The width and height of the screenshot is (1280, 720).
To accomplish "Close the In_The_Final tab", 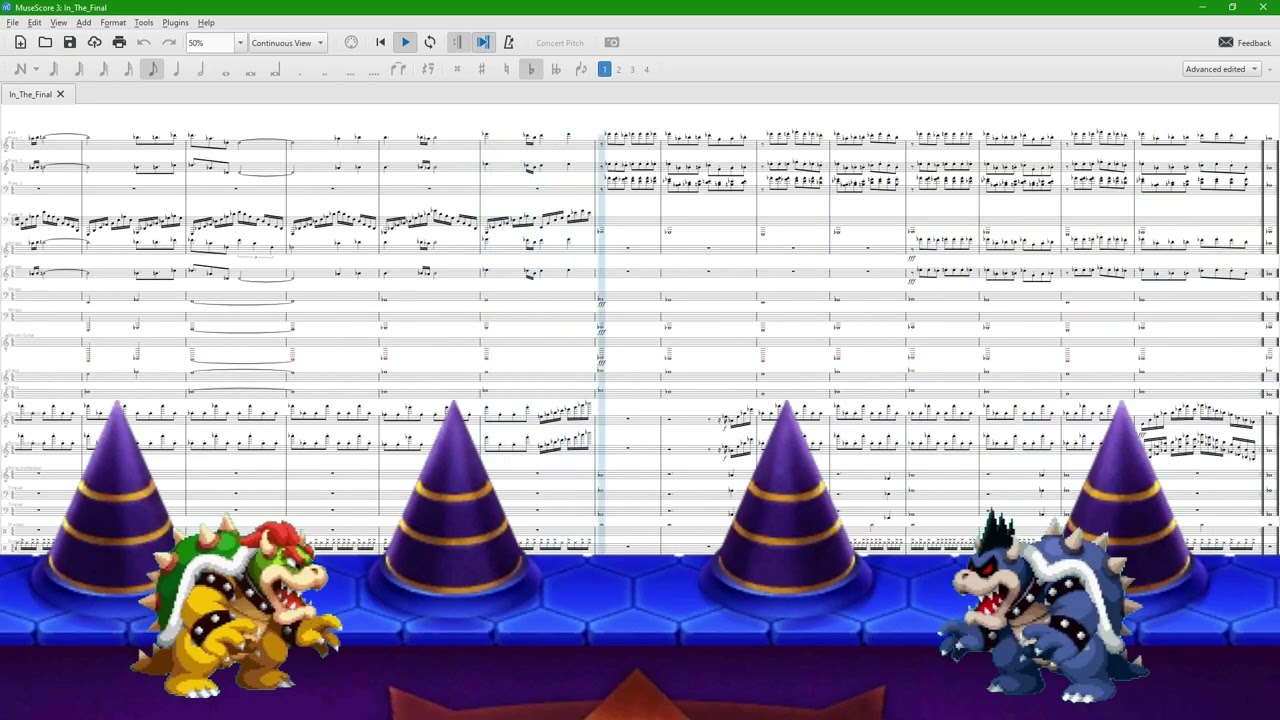I will tap(60, 94).
